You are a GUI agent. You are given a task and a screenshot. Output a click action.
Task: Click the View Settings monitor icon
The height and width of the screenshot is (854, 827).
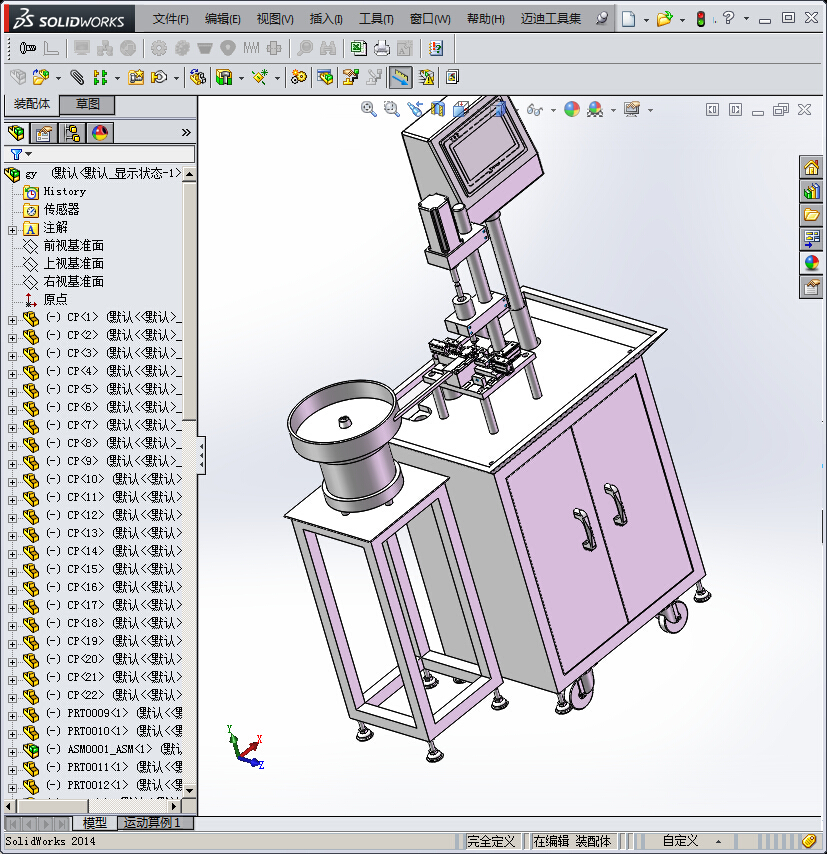click(x=632, y=109)
